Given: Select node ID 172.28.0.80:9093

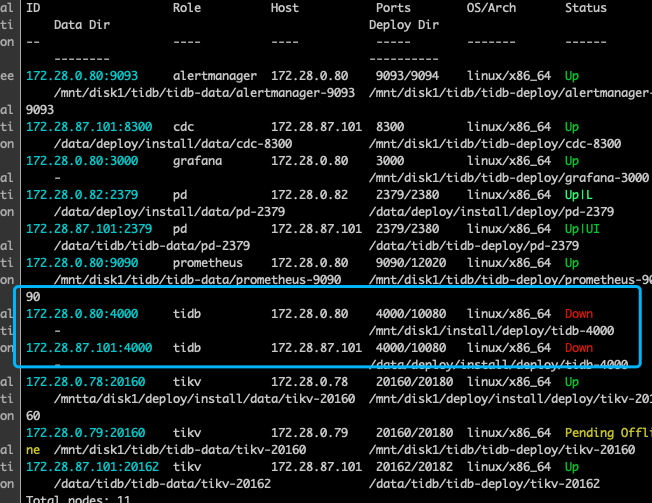Looking at the screenshot, I should point(82,76).
